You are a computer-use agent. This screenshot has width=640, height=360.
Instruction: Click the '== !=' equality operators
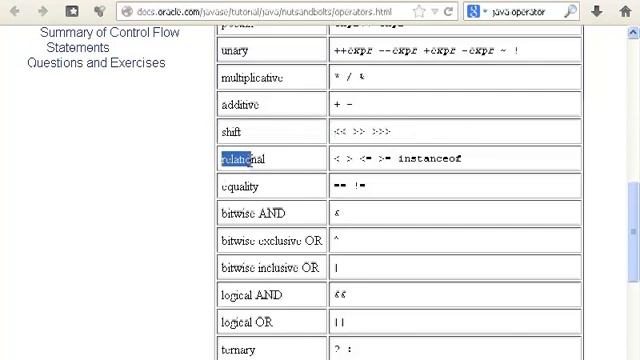tap(350, 185)
